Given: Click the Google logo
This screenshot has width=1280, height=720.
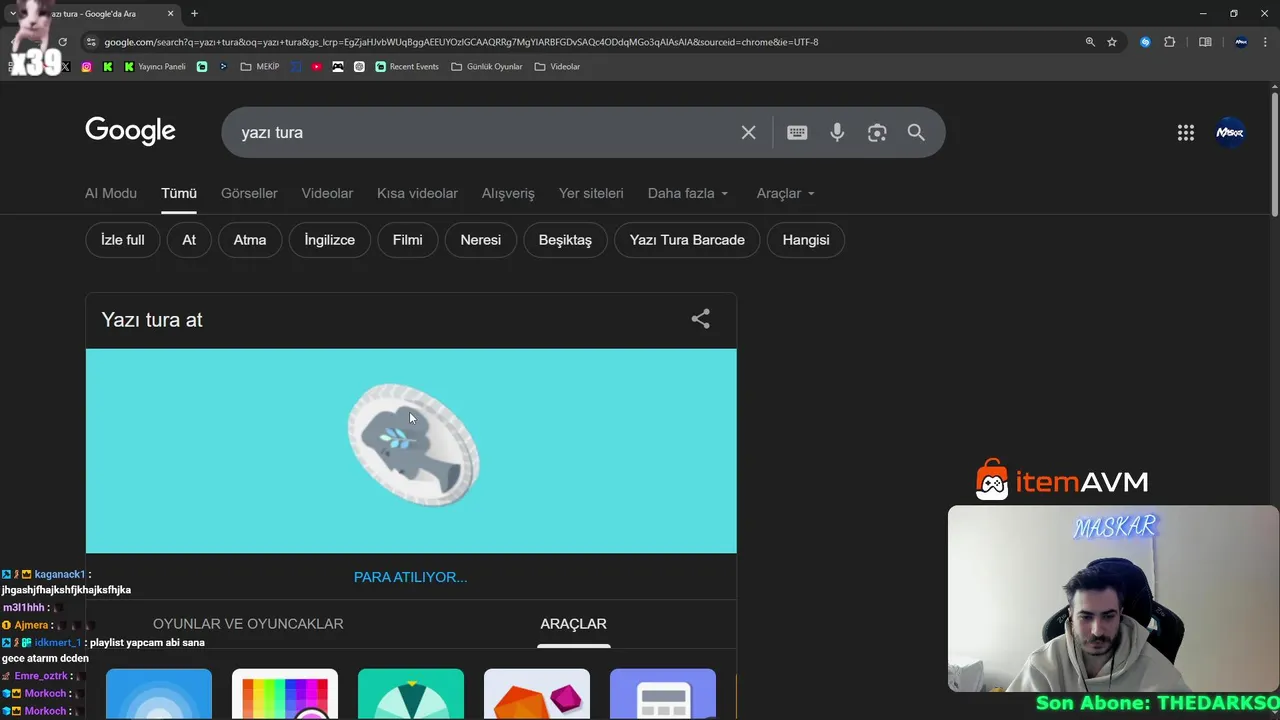Looking at the screenshot, I should click(x=130, y=131).
